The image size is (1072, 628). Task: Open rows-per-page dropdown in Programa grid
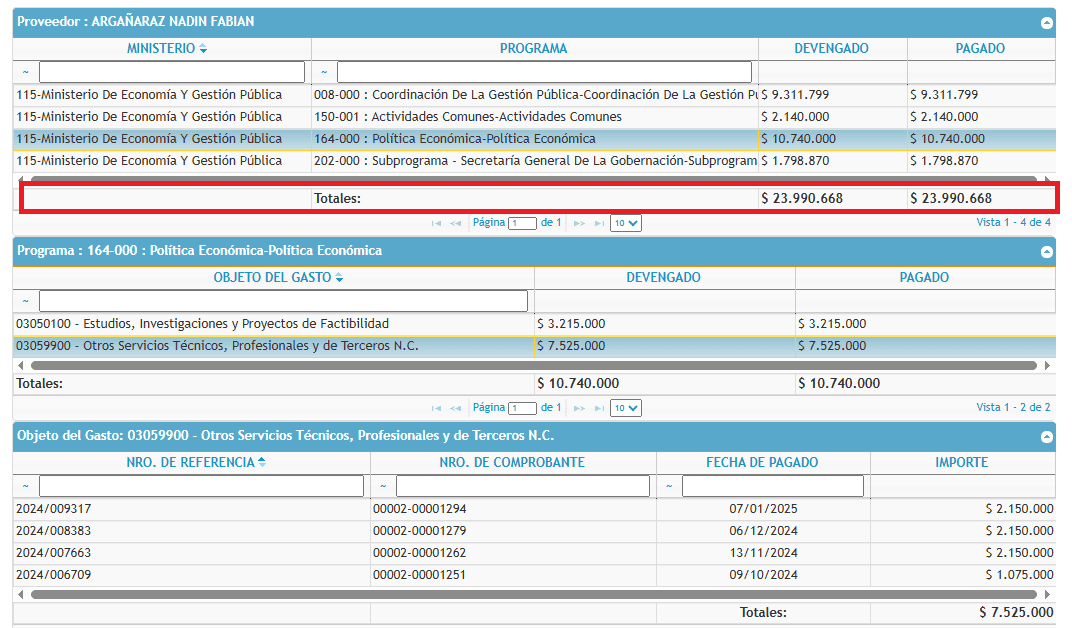pos(626,408)
